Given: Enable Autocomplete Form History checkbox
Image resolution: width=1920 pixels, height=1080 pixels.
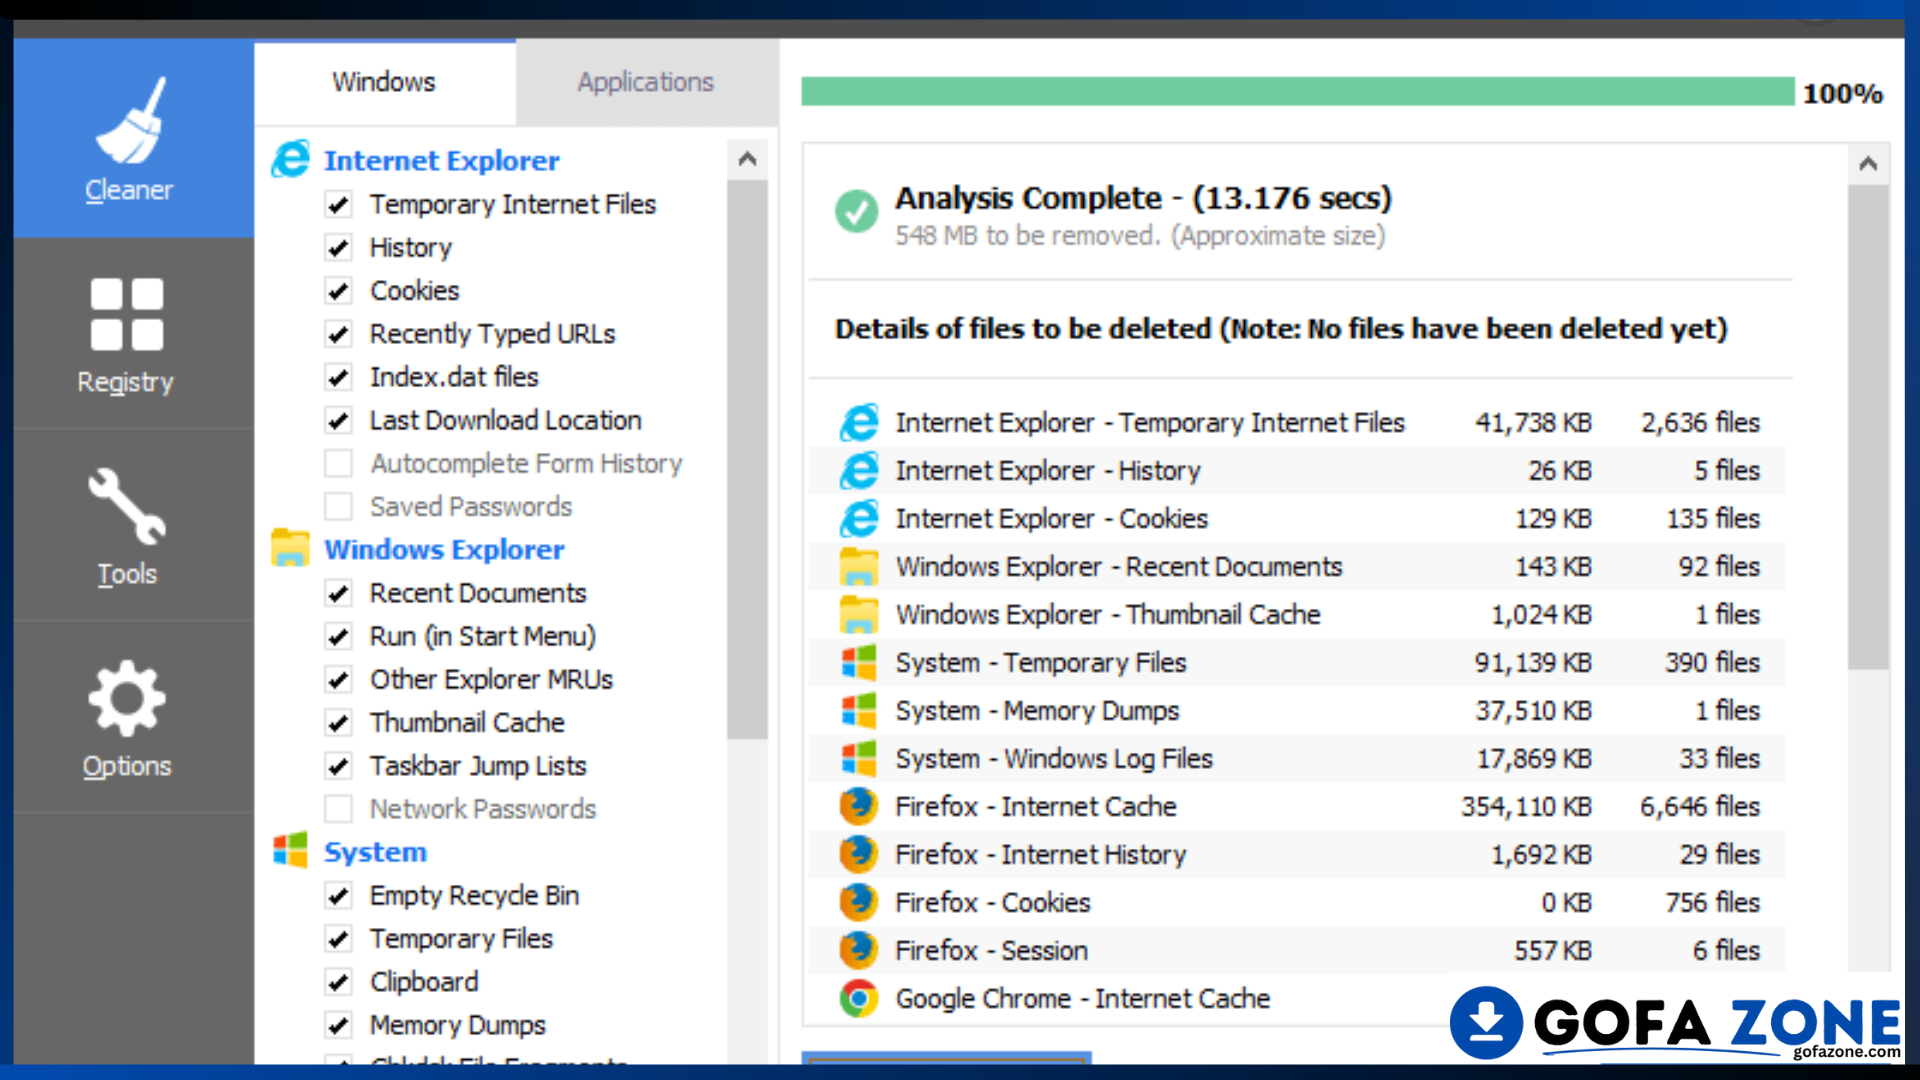Looking at the screenshot, I should pyautogui.click(x=339, y=464).
